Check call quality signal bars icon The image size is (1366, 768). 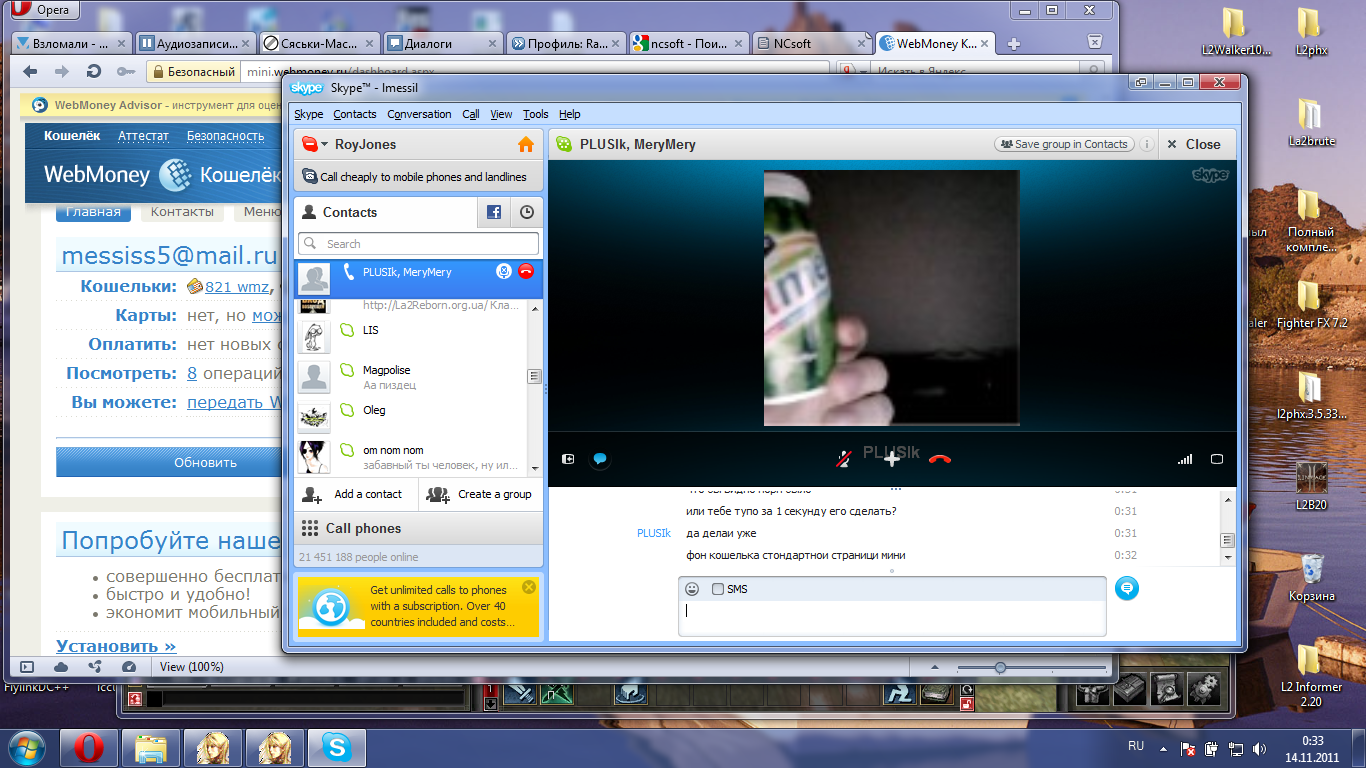(1185, 459)
